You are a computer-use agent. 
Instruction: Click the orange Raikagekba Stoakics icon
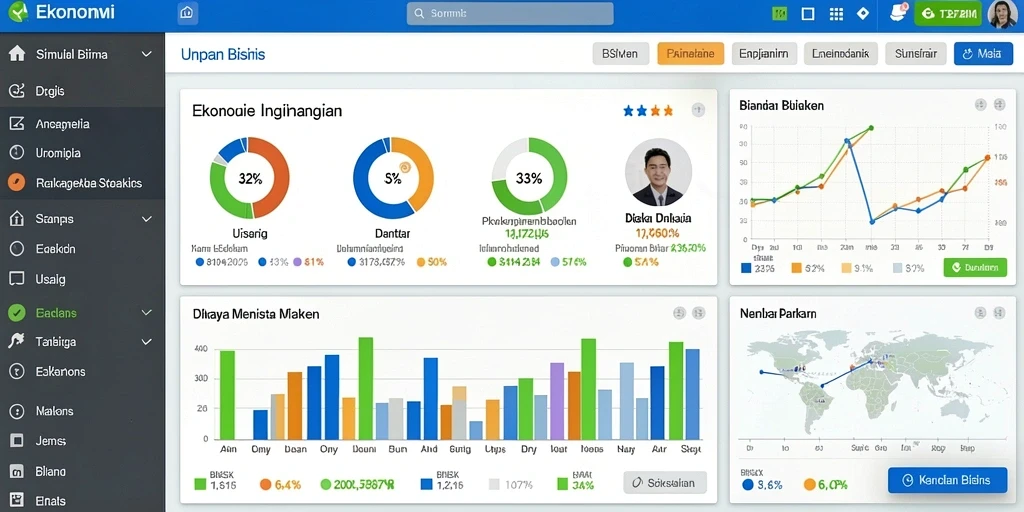[16, 183]
